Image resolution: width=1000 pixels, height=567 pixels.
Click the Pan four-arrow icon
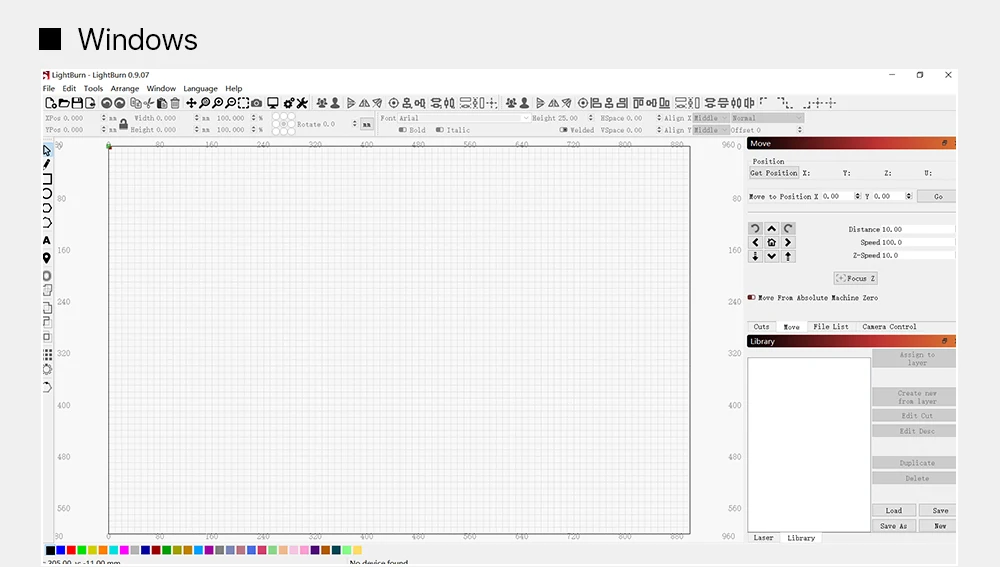click(x=191, y=103)
